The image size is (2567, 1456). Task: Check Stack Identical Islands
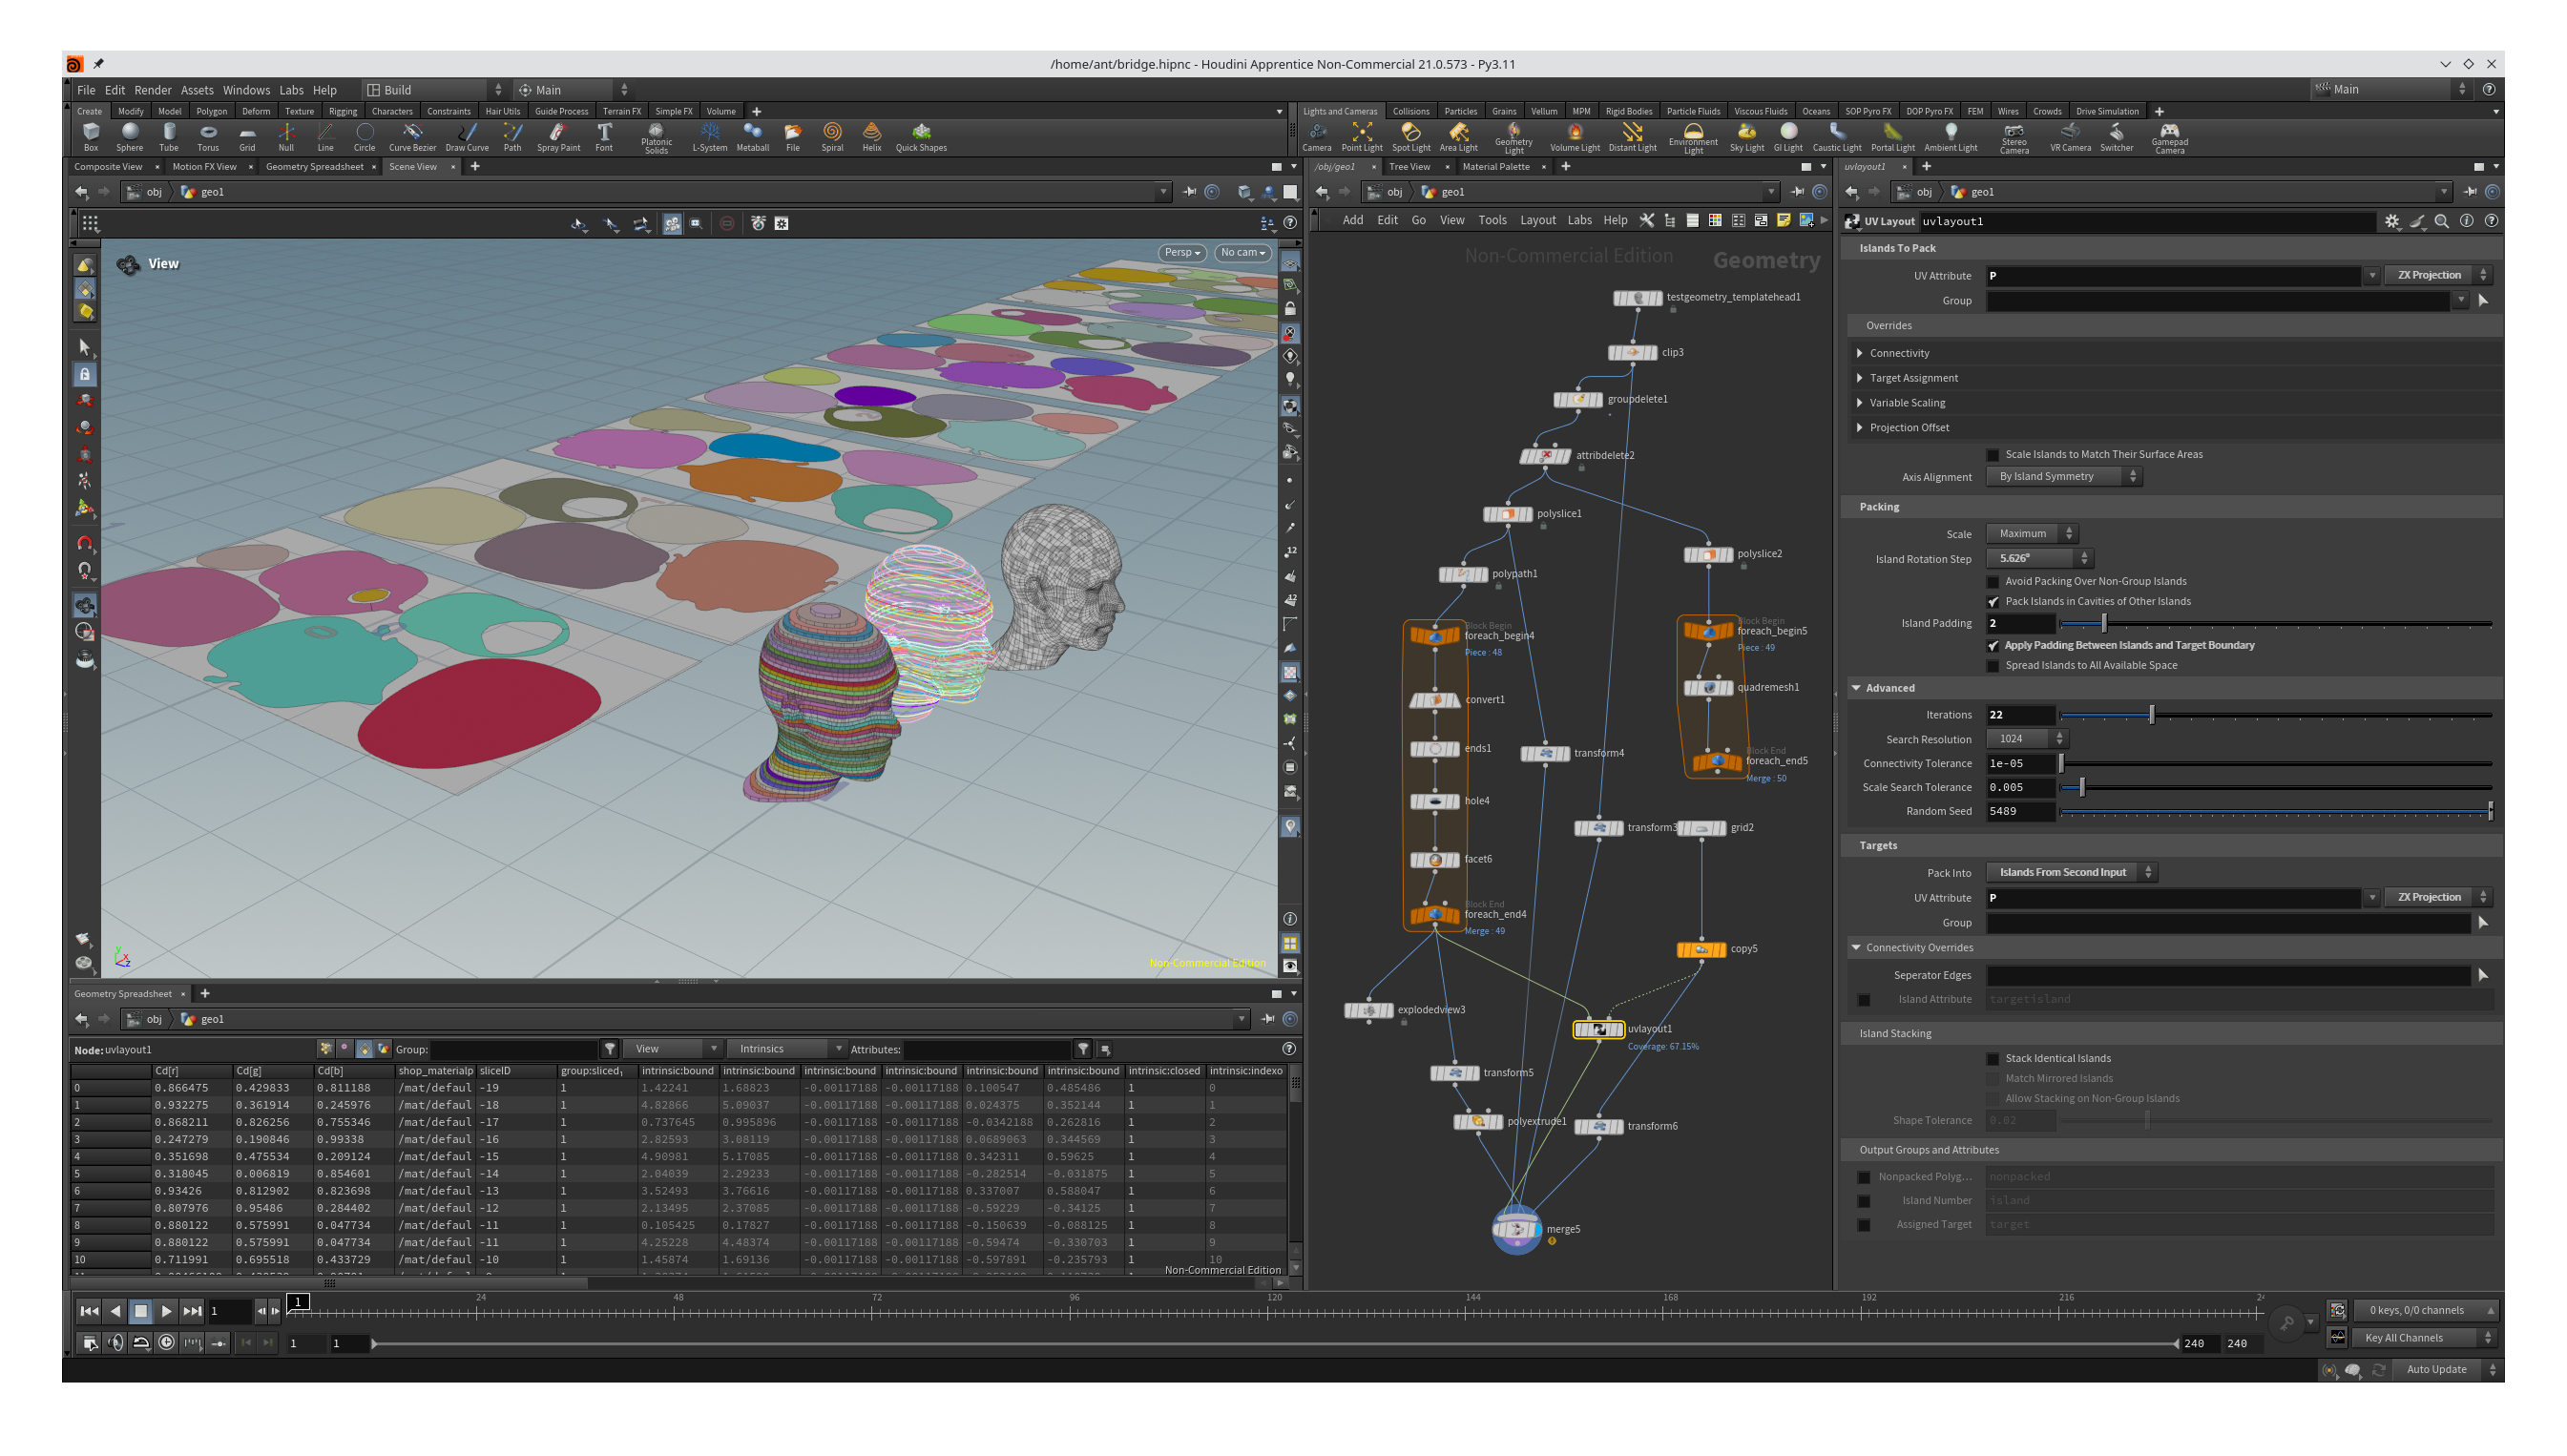pos(1993,1059)
